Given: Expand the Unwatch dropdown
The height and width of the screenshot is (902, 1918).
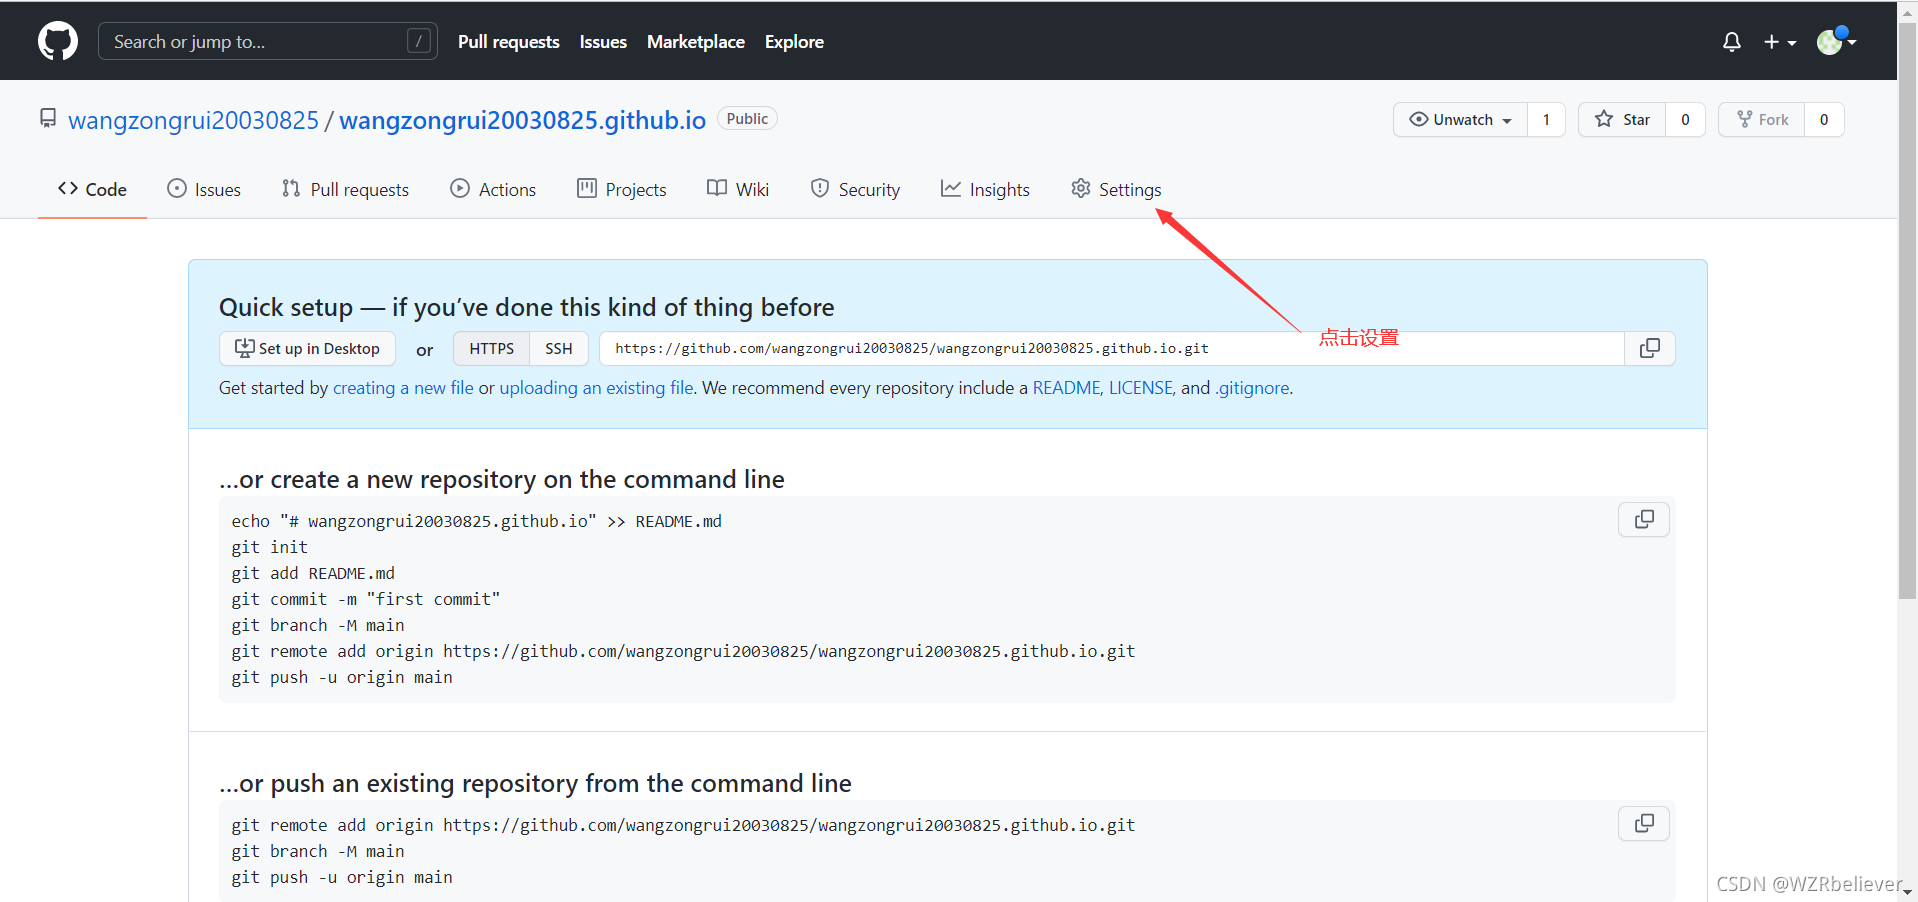Looking at the screenshot, I should tap(1460, 119).
